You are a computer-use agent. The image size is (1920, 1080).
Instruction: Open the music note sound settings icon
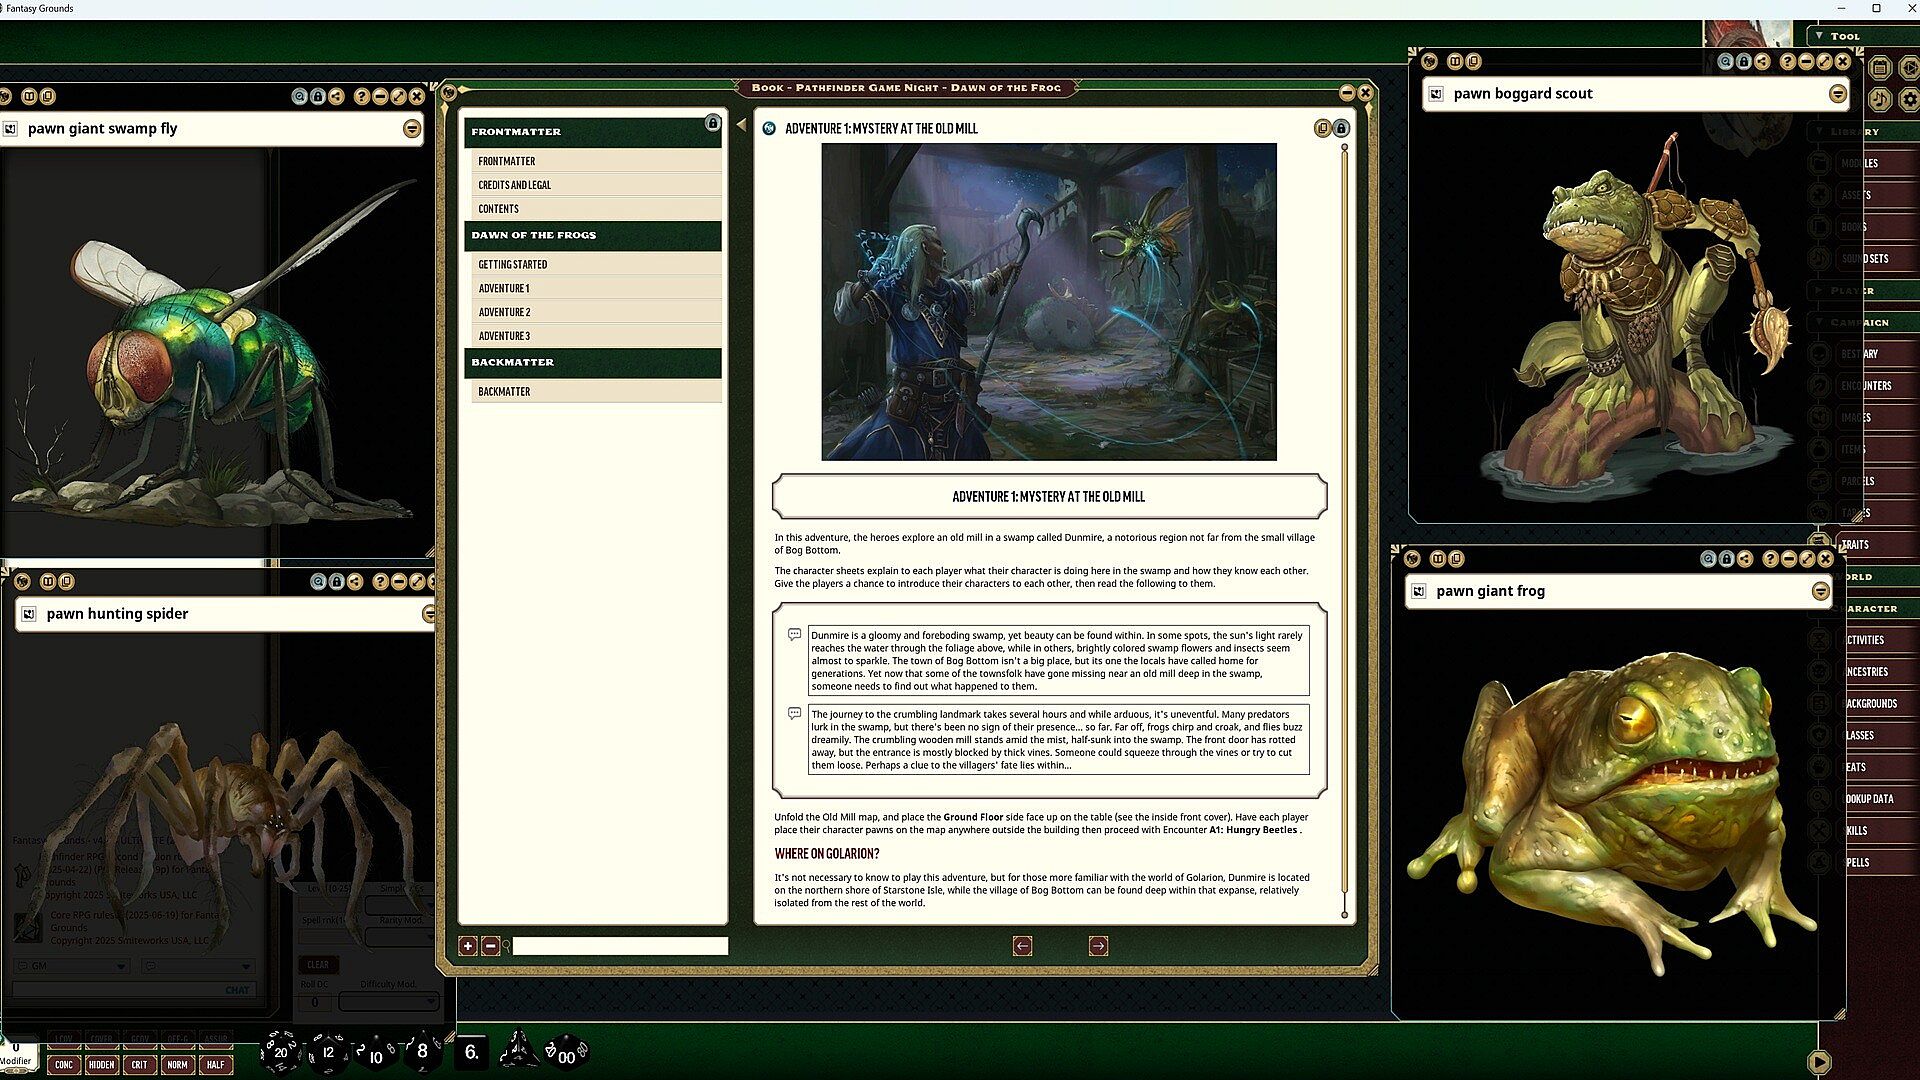pyautogui.click(x=1880, y=99)
